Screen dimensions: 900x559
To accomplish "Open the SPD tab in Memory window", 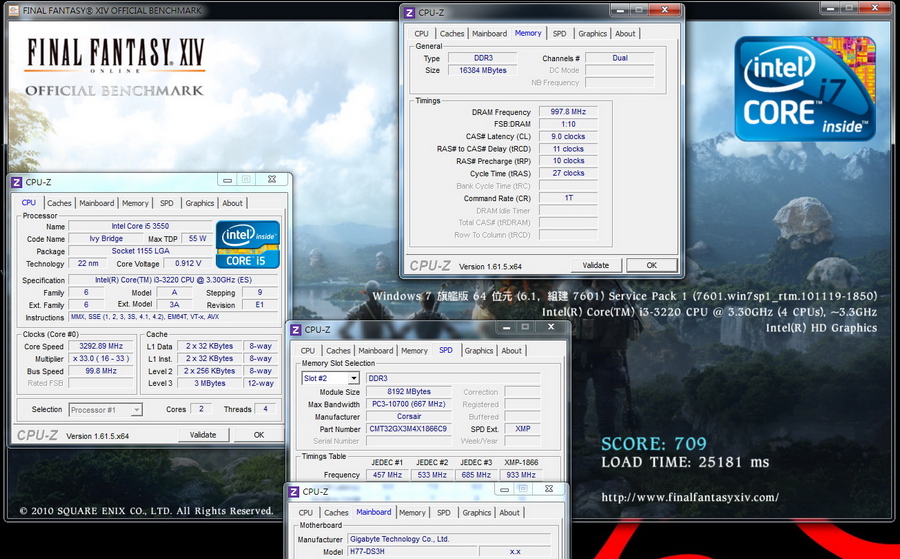I will (x=559, y=34).
